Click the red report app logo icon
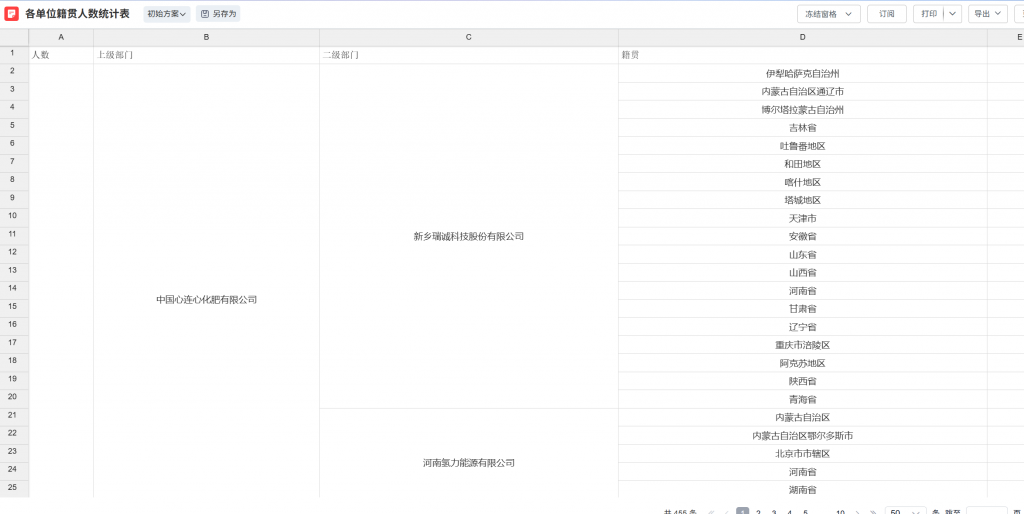1024x514 pixels. (12, 14)
